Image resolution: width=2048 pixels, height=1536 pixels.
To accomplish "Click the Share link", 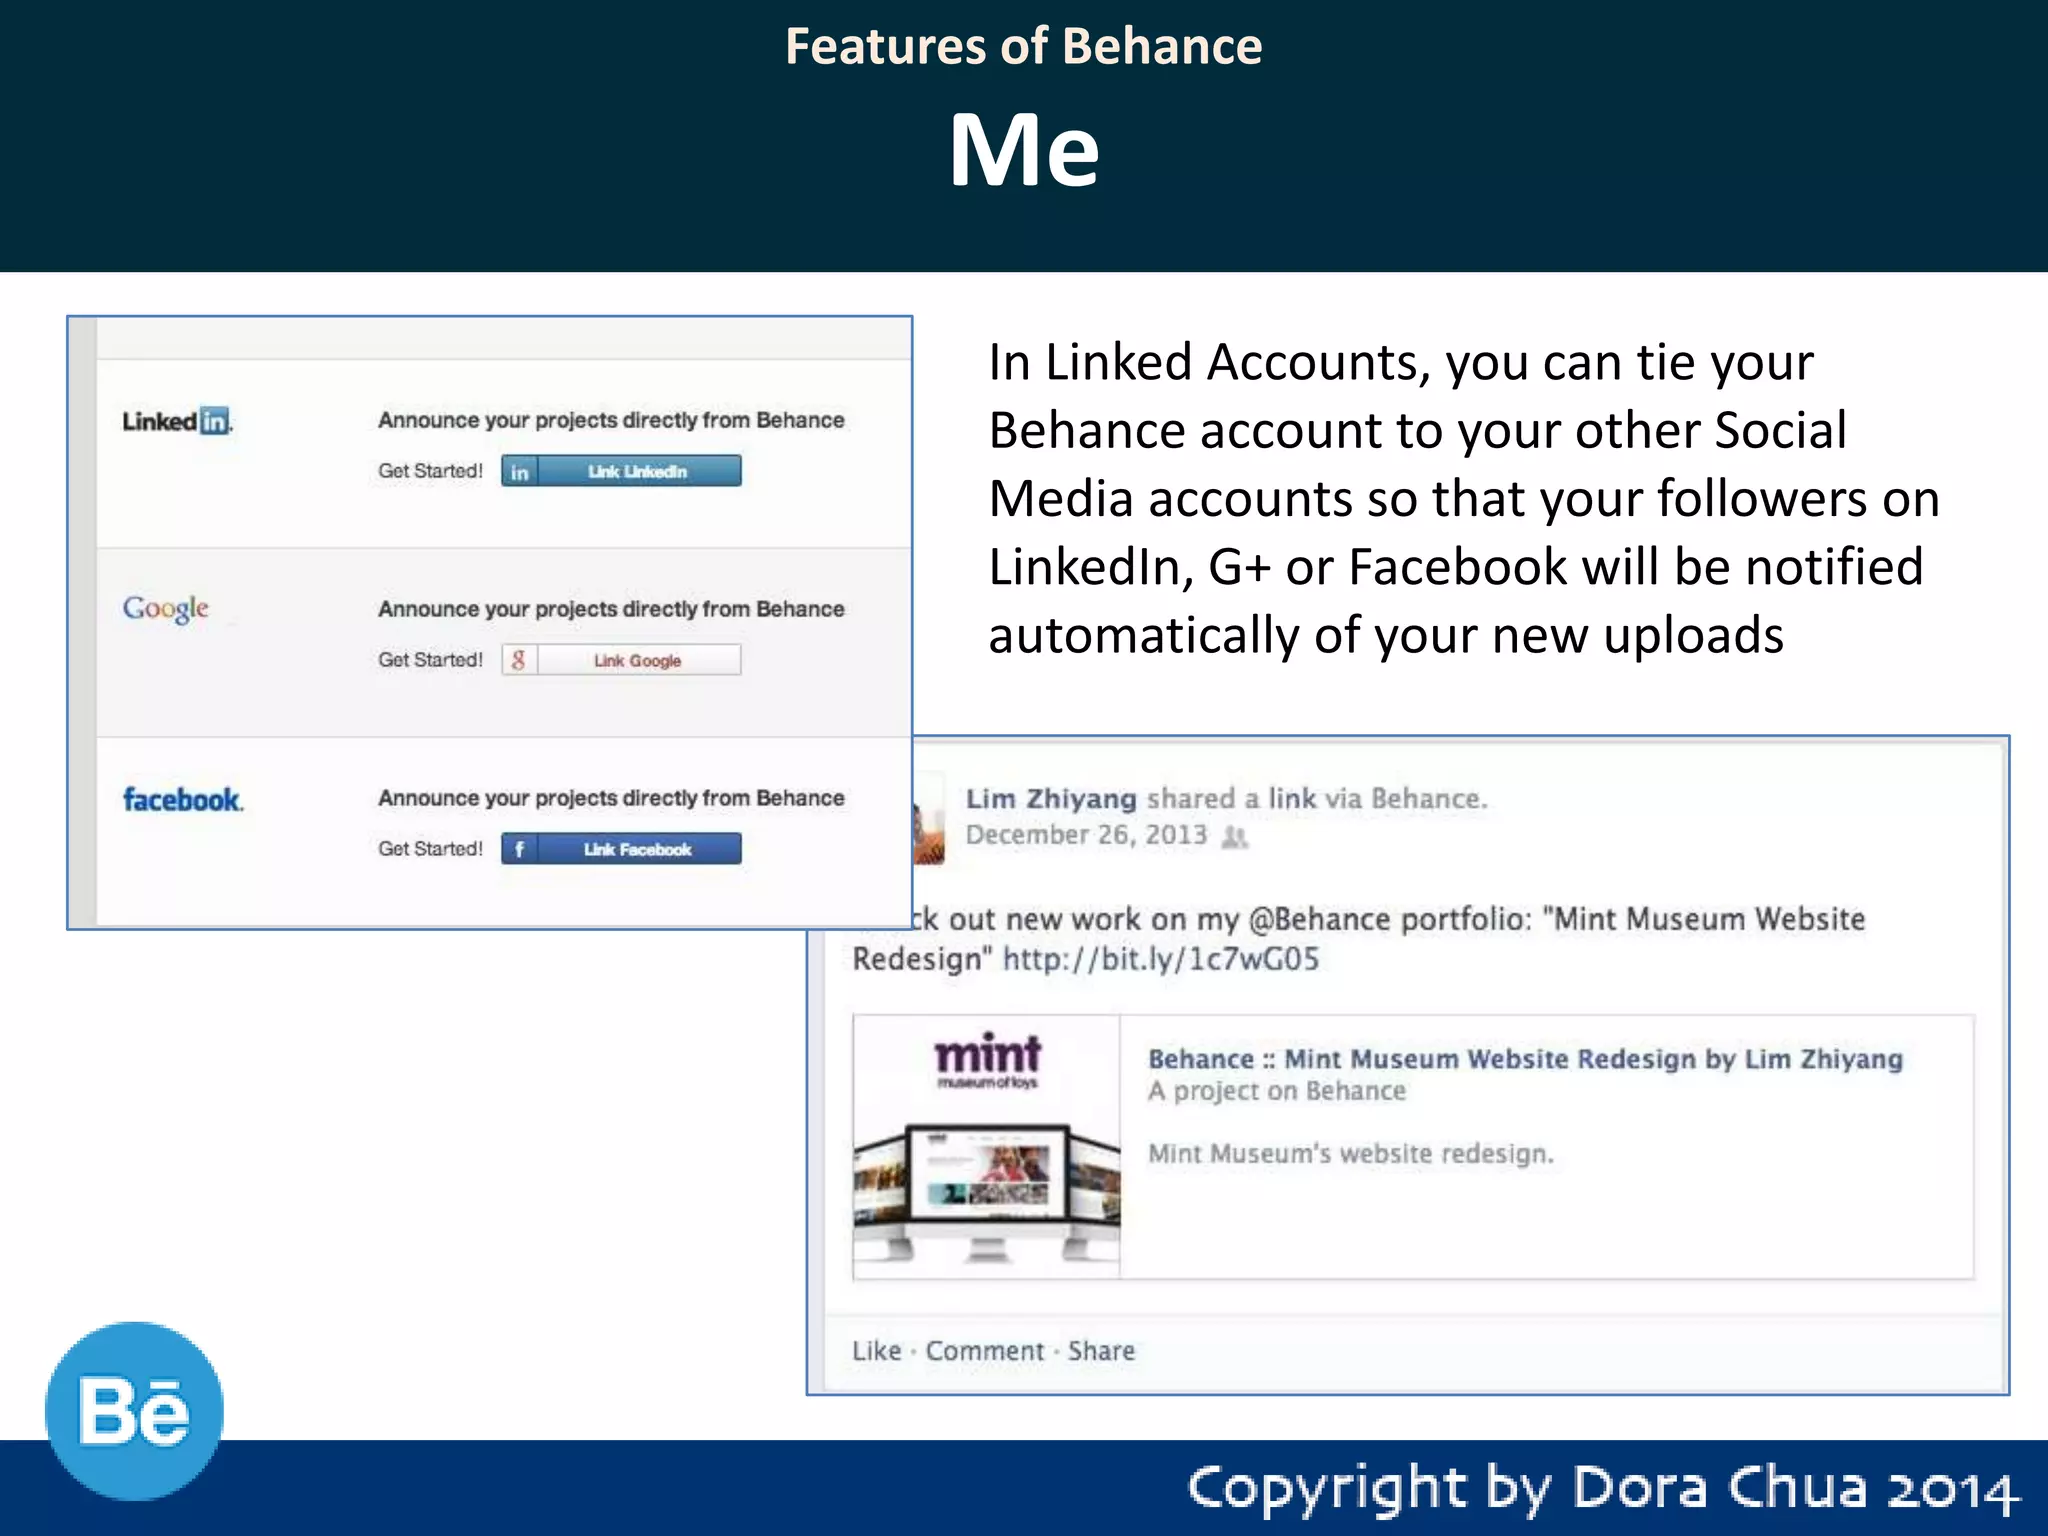I will click(x=1101, y=1351).
